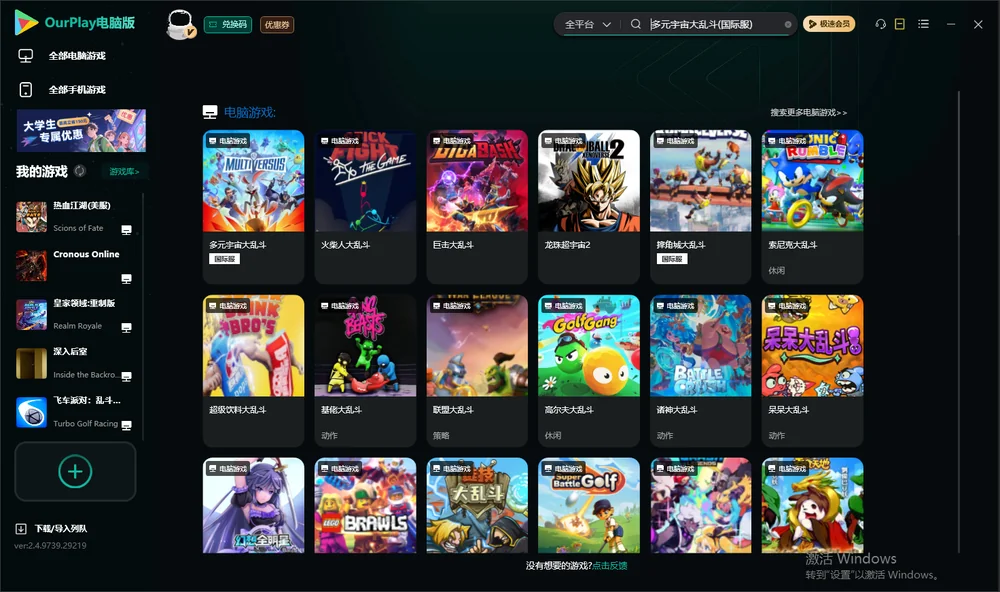Open the 火柴人大乱斗 game card
The height and width of the screenshot is (592, 1000).
point(365,207)
